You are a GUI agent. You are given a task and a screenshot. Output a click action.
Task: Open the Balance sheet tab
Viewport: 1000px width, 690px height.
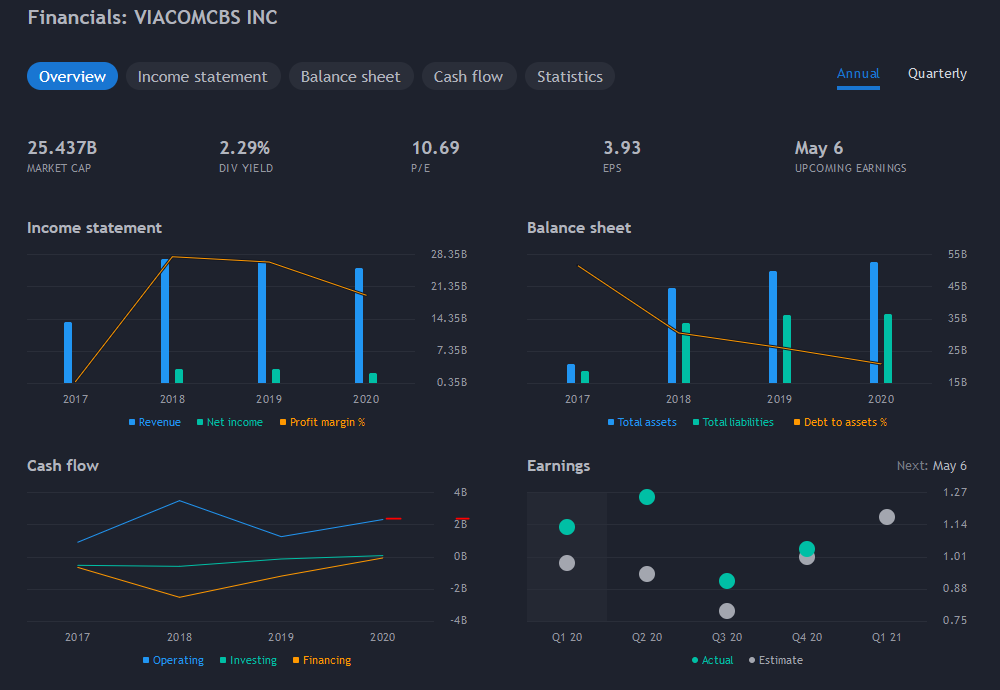coord(351,77)
